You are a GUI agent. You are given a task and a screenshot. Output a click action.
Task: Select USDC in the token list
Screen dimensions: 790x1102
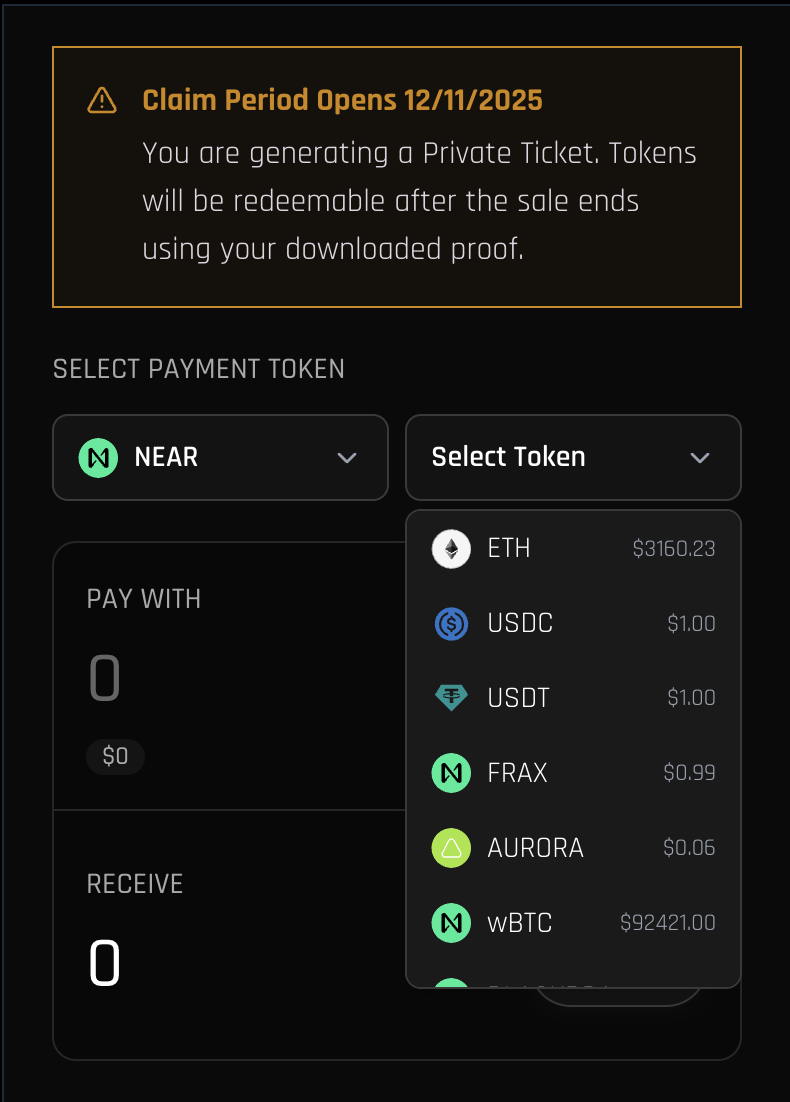click(573, 624)
